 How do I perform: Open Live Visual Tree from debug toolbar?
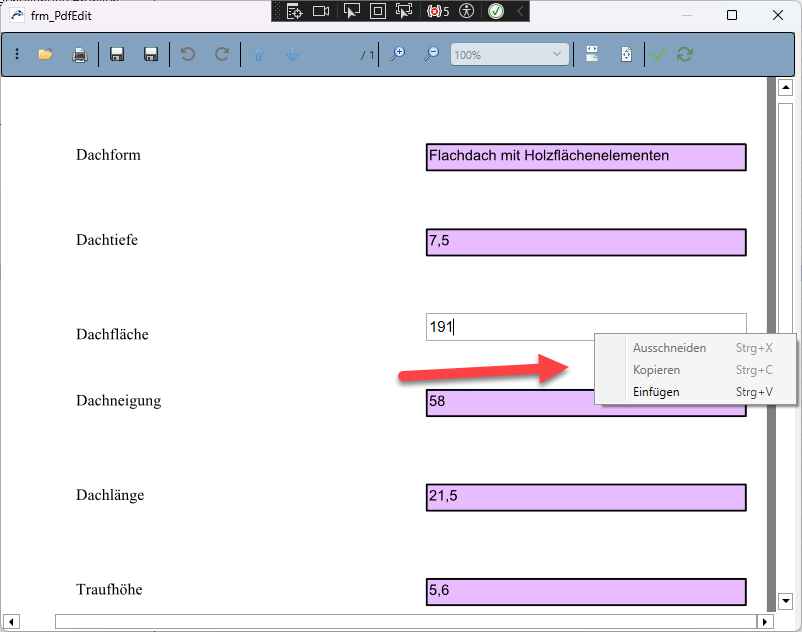coord(295,11)
